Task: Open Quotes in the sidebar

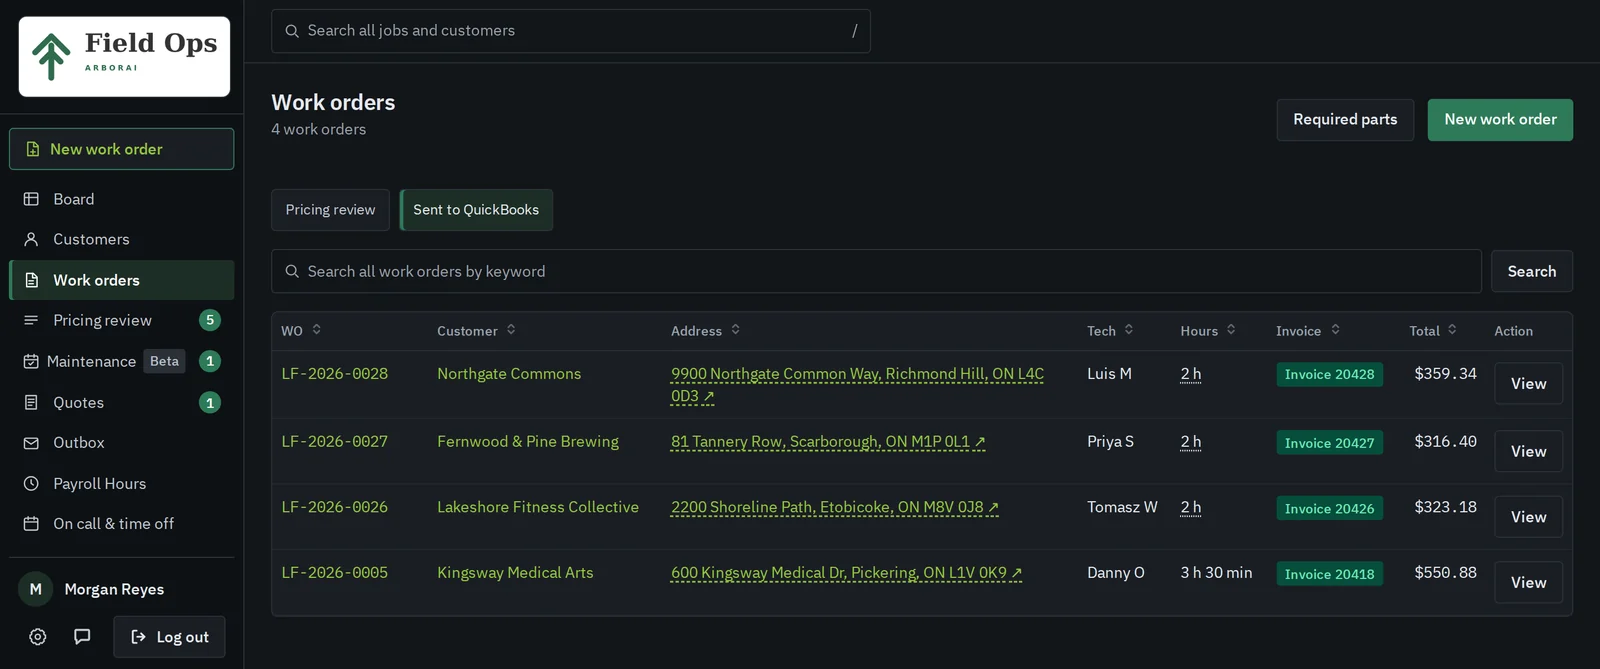Action: tap(122, 402)
